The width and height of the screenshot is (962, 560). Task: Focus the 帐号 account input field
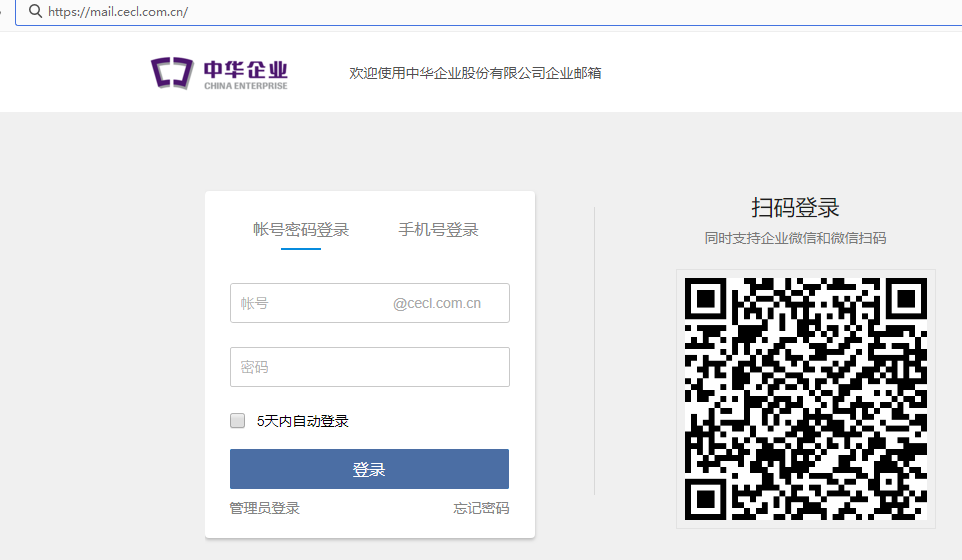310,303
